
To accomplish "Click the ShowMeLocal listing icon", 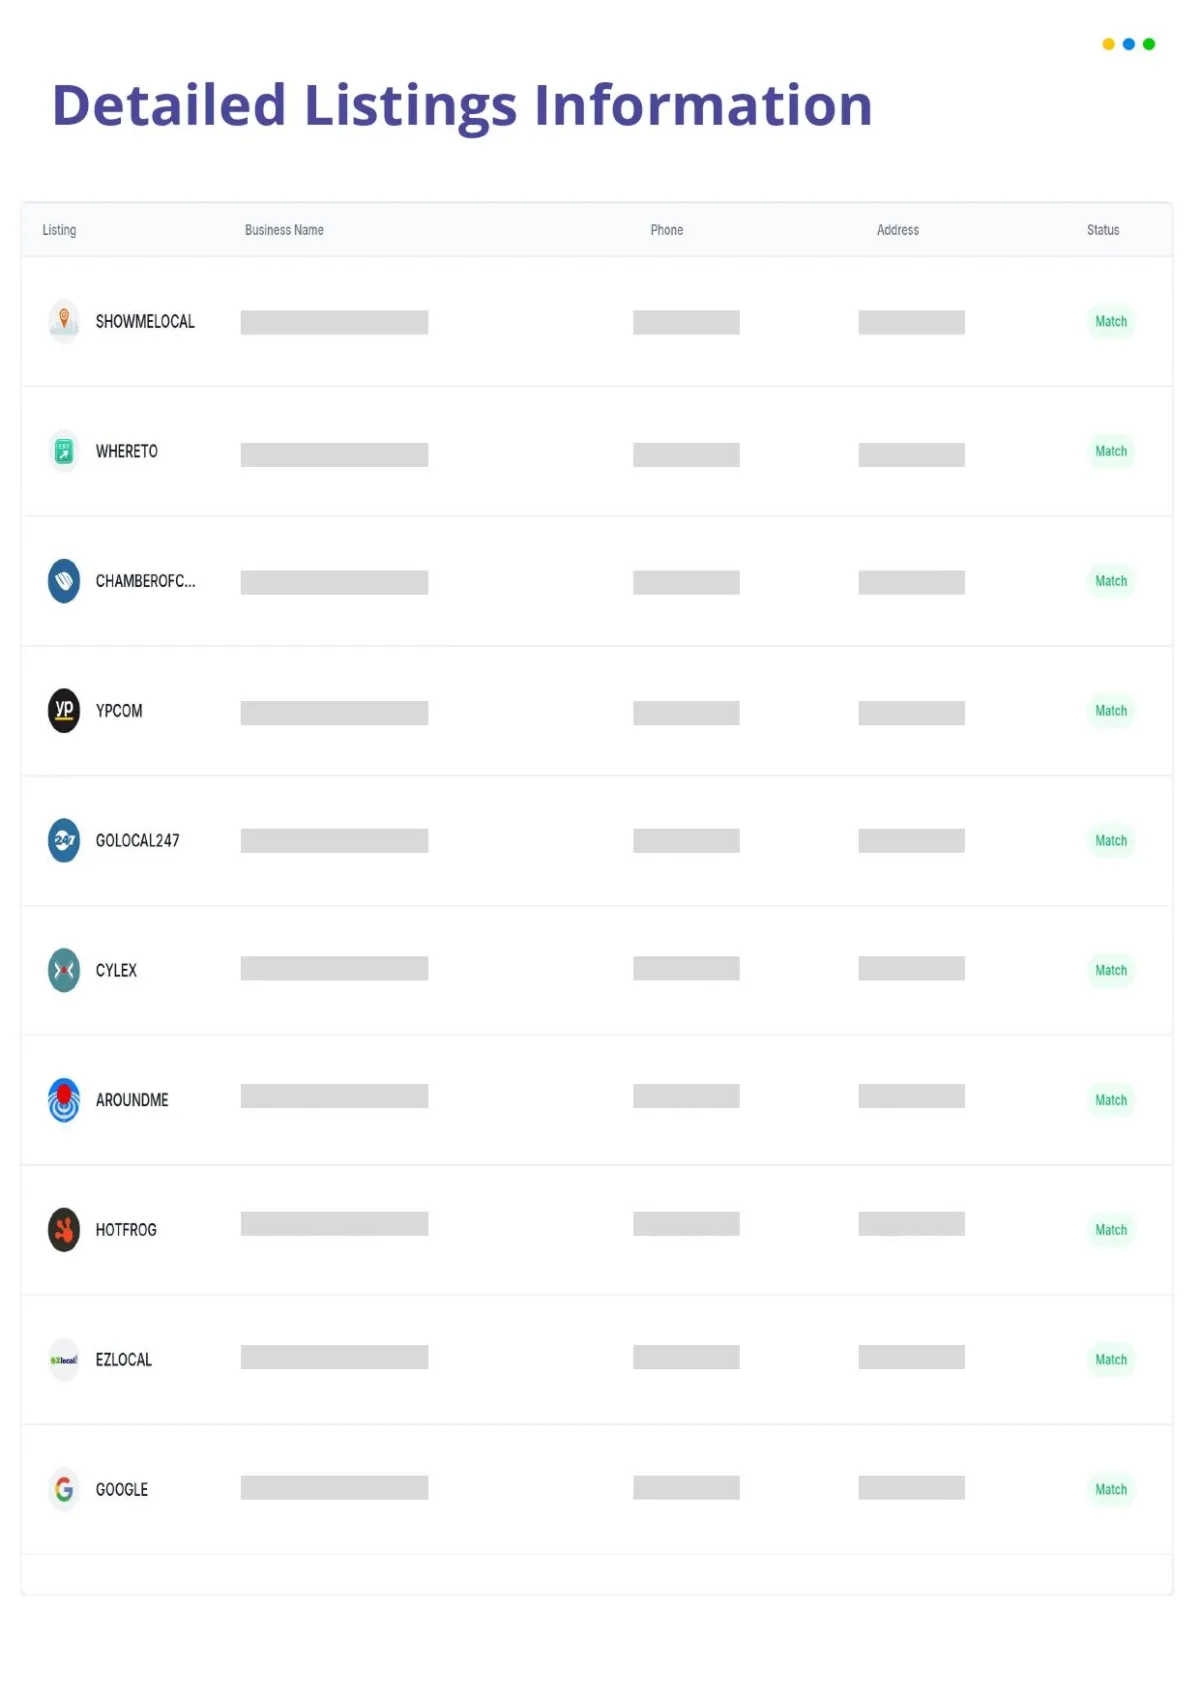I will pos(64,321).
